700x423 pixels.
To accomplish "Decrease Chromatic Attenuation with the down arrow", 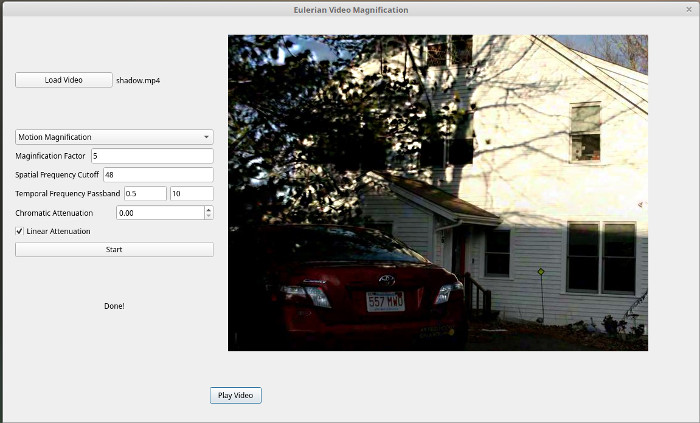I will [208, 216].
